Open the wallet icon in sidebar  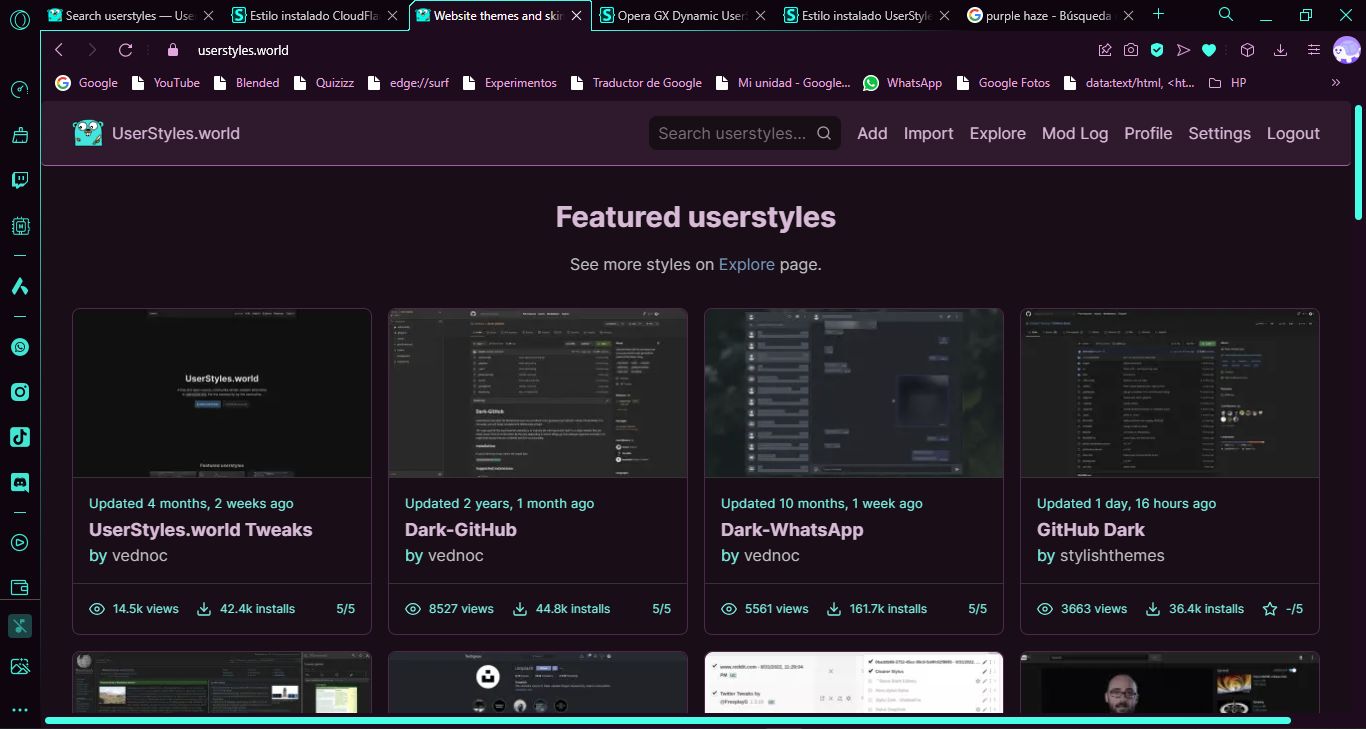tap(19, 587)
